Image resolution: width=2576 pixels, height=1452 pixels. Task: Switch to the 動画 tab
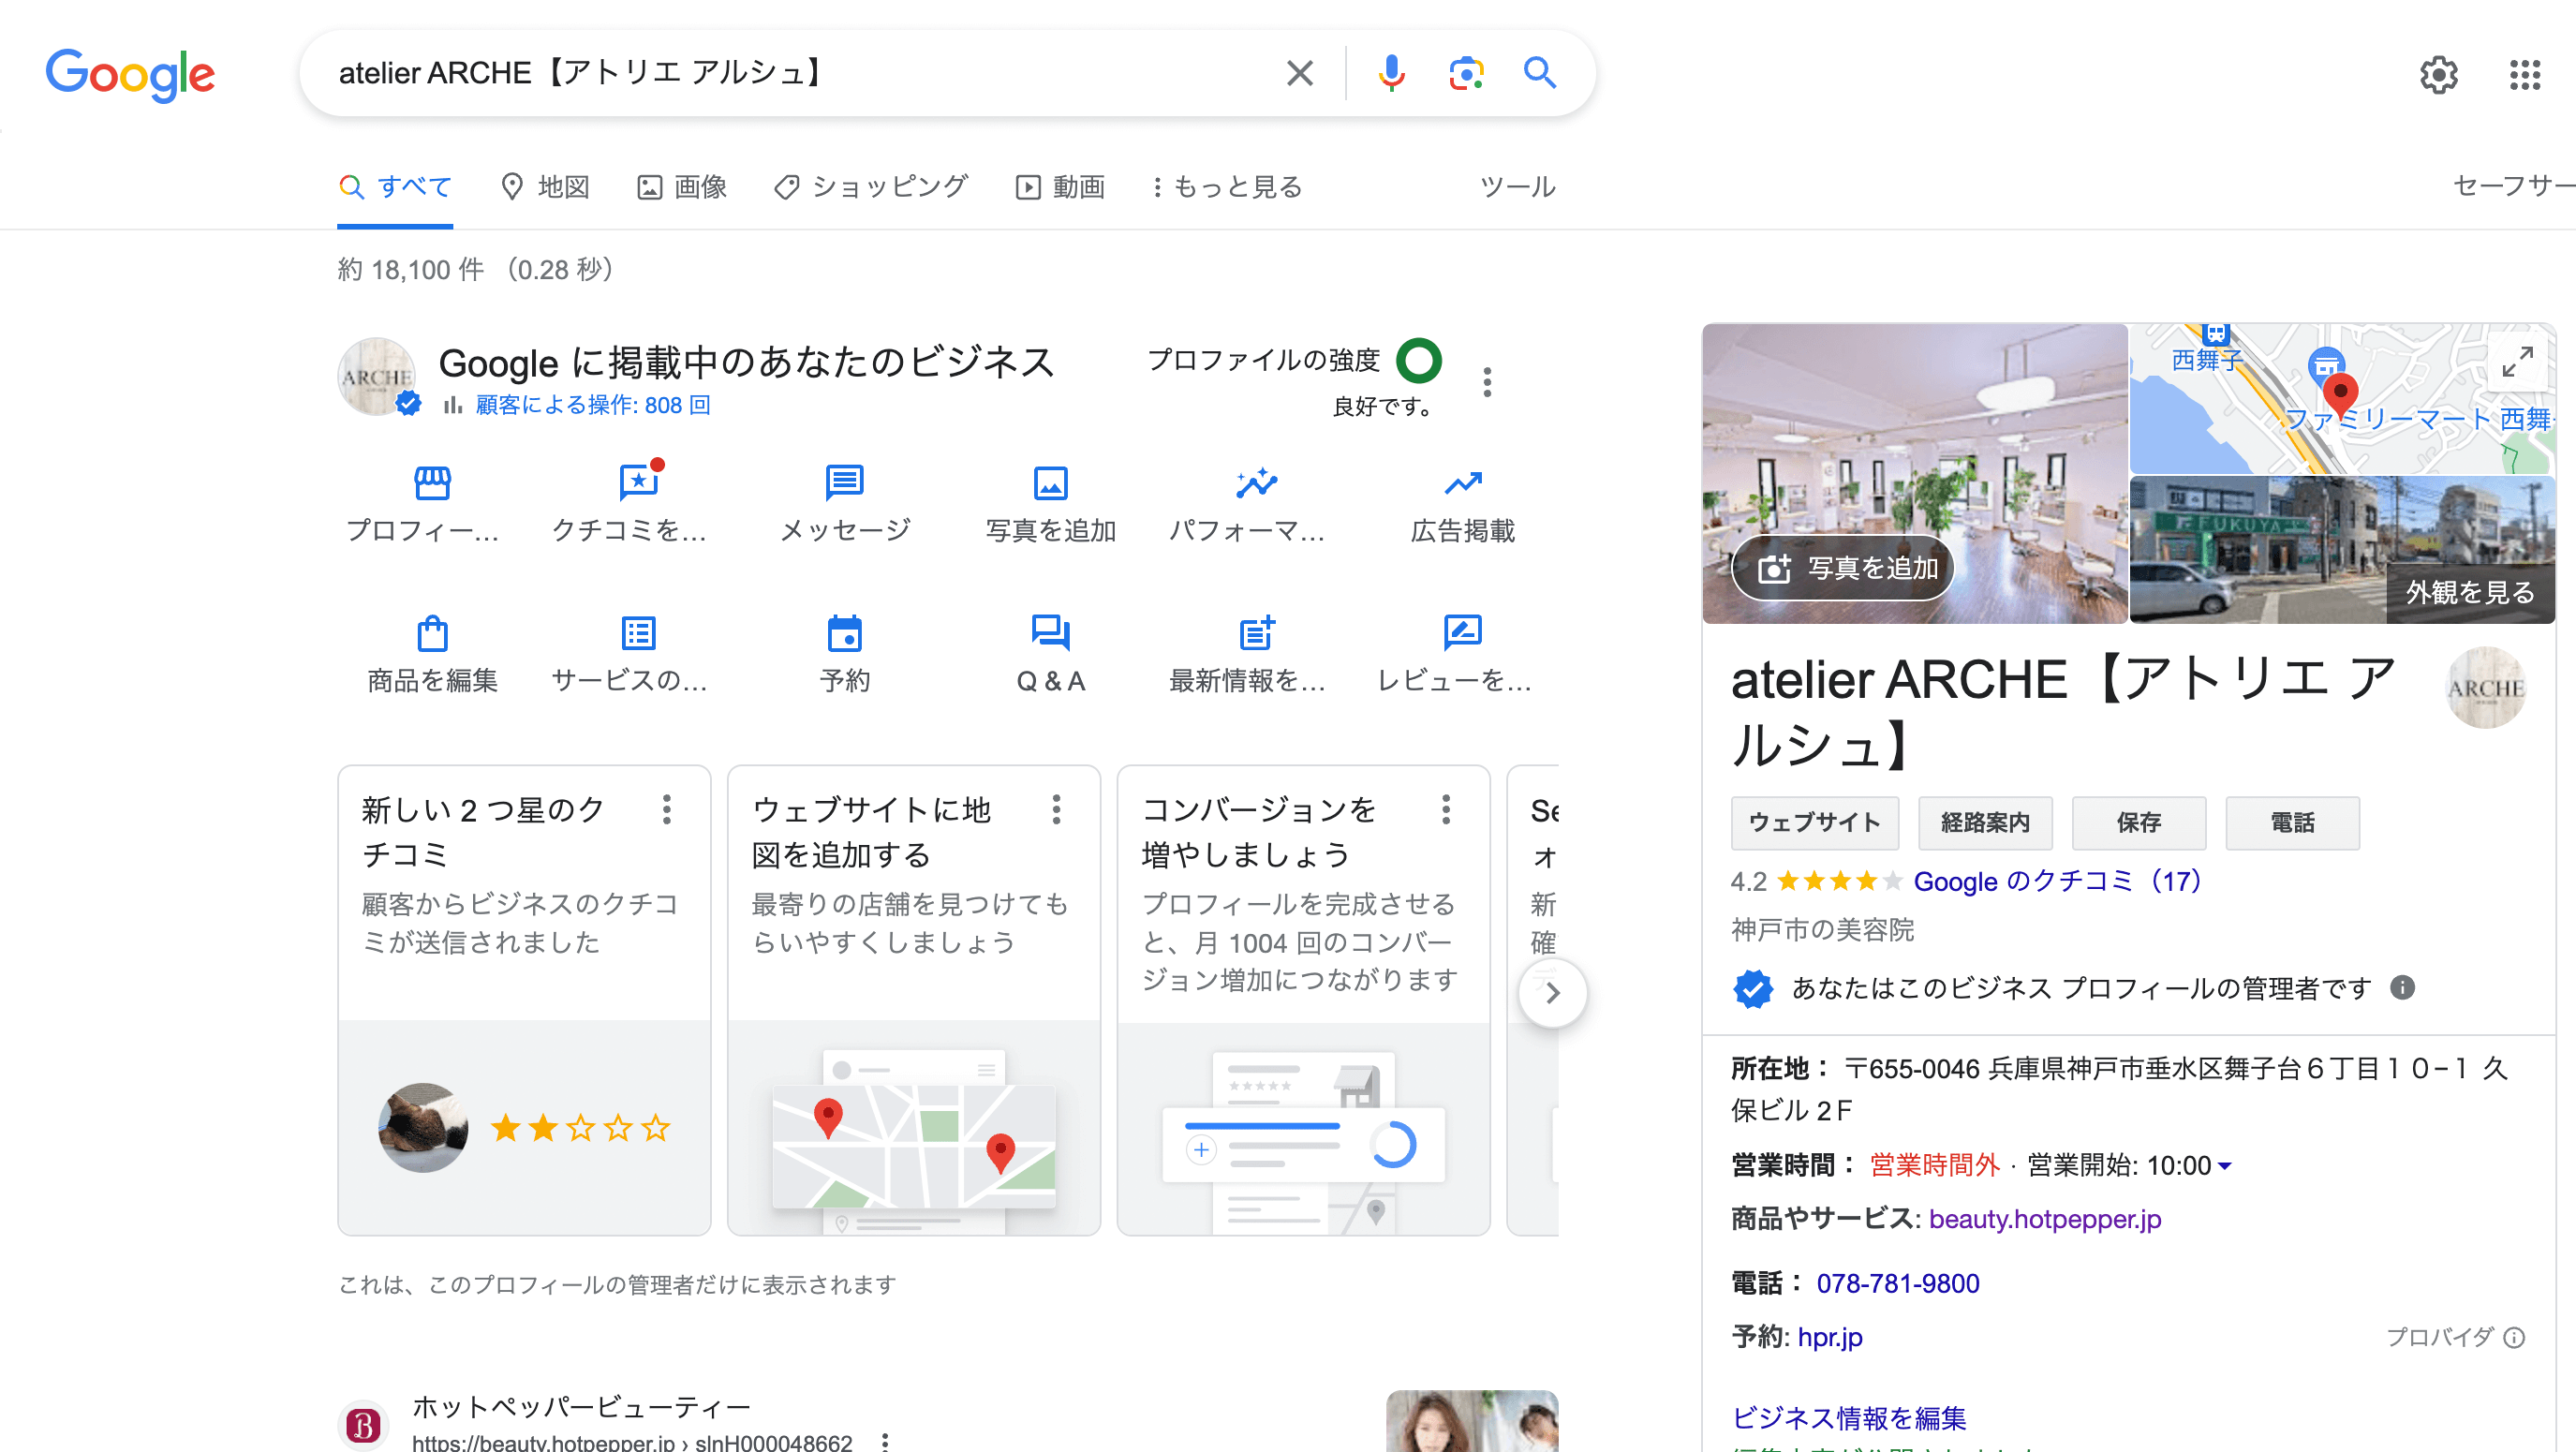1060,187
